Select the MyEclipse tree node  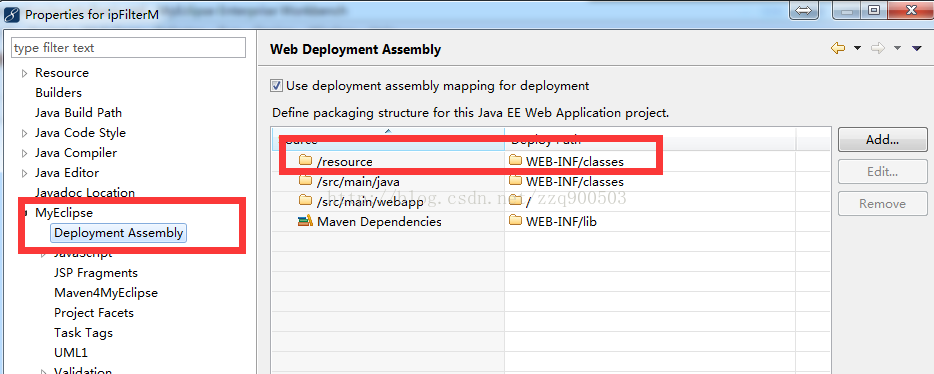pyautogui.click(x=64, y=212)
